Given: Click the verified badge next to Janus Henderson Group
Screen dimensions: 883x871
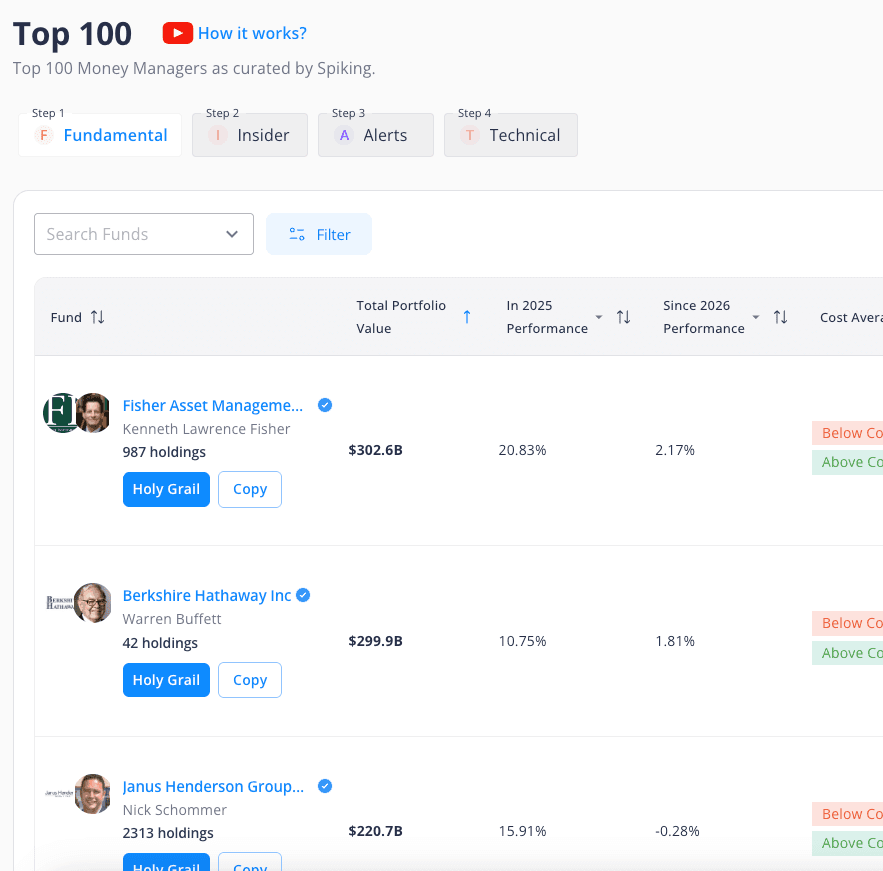Looking at the screenshot, I should (324, 786).
